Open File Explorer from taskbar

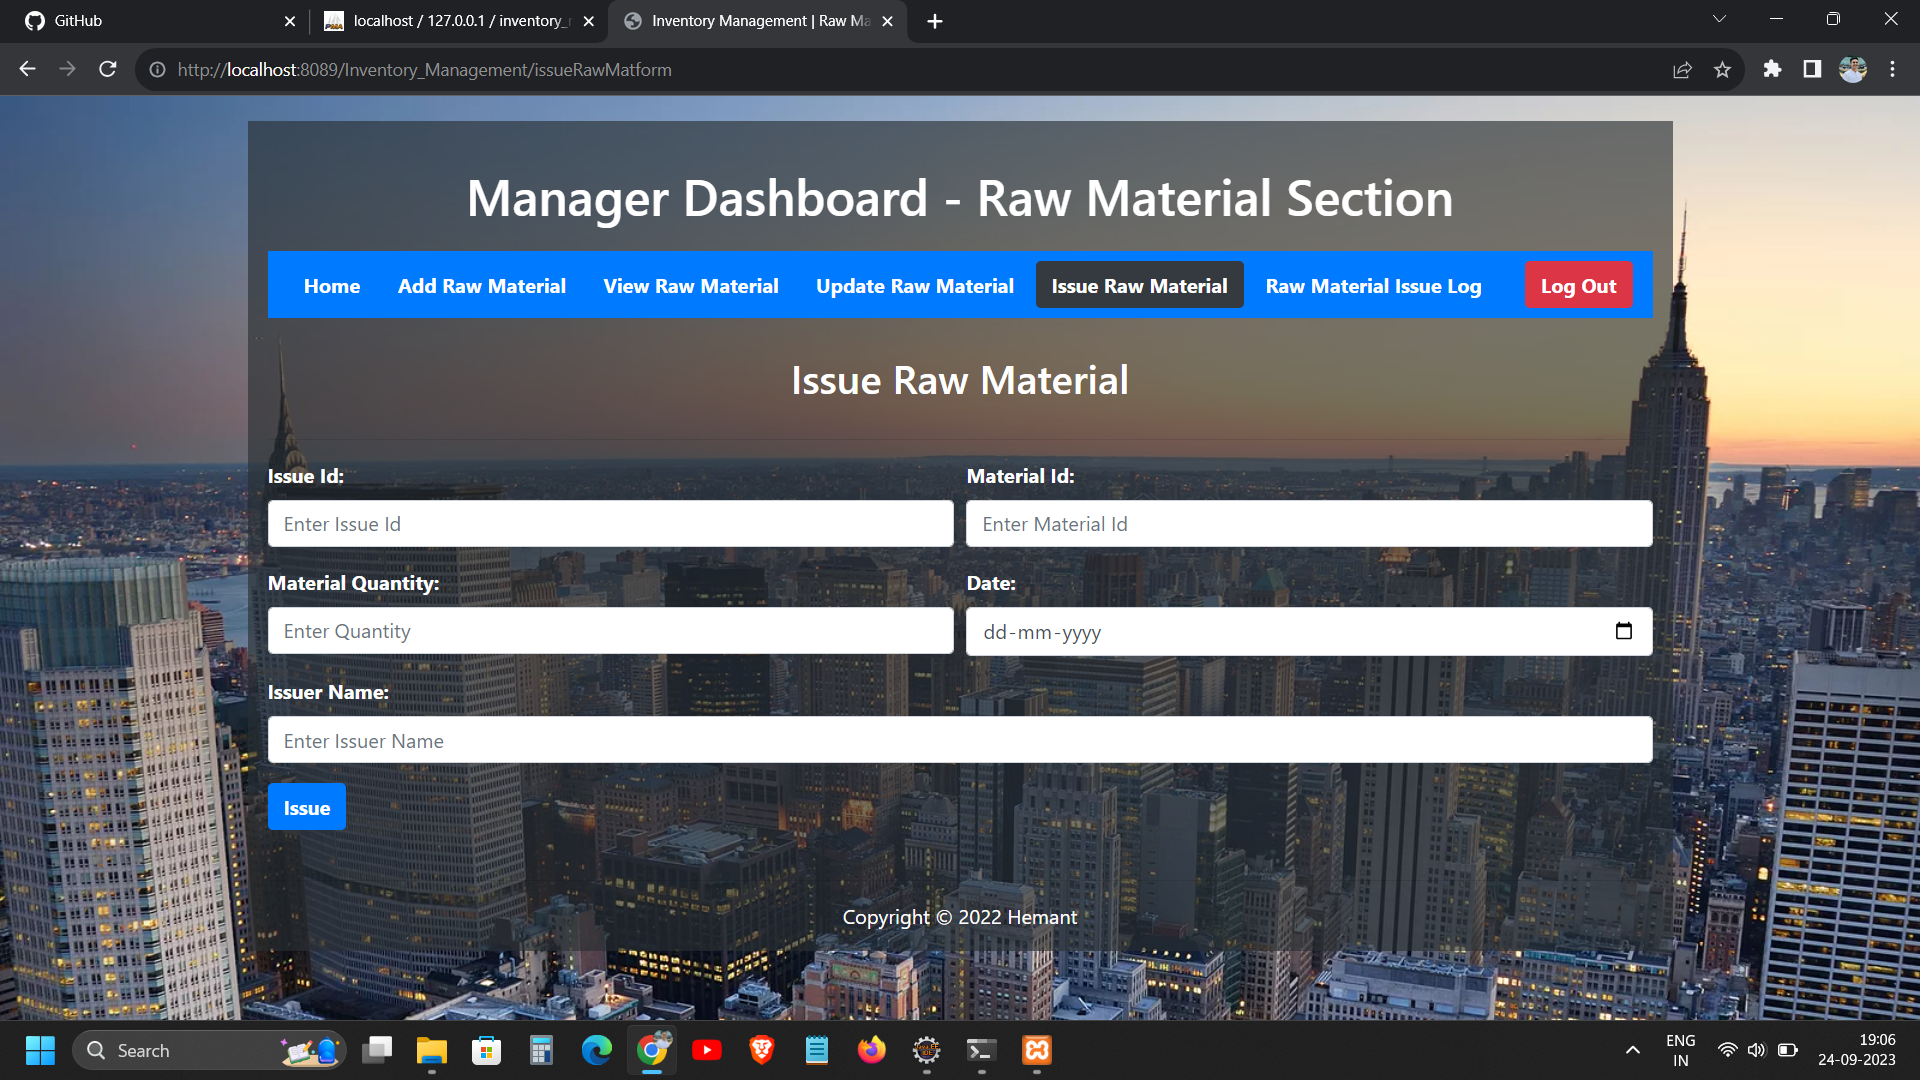432,1050
